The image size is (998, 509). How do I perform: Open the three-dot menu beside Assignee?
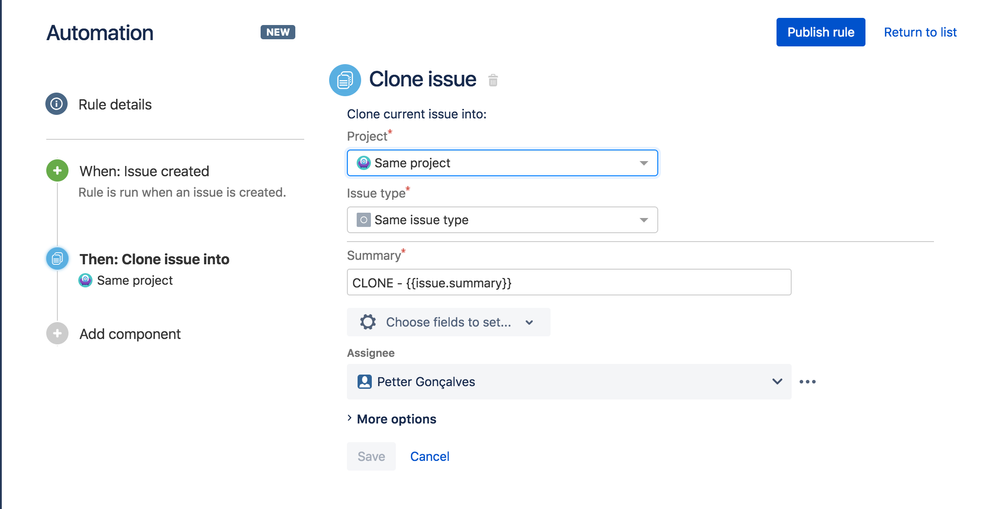(x=808, y=382)
